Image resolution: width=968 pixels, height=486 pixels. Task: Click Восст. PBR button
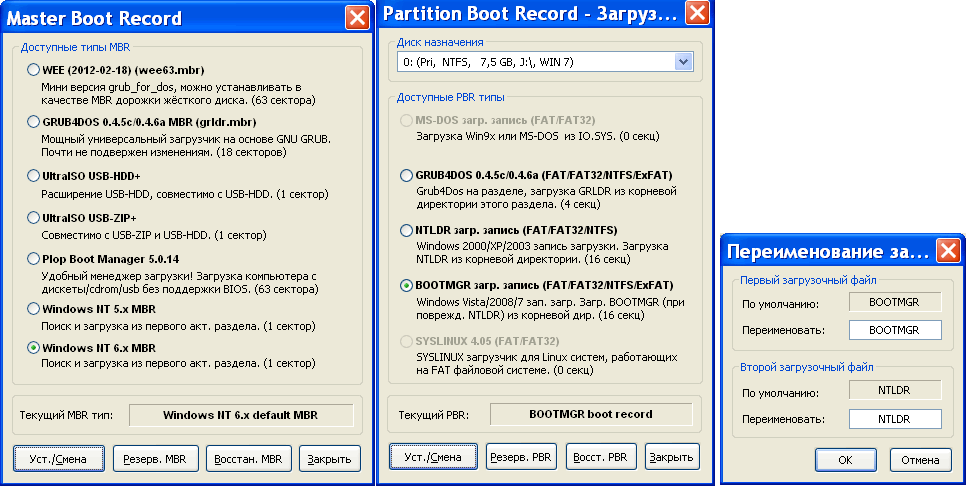point(597,457)
